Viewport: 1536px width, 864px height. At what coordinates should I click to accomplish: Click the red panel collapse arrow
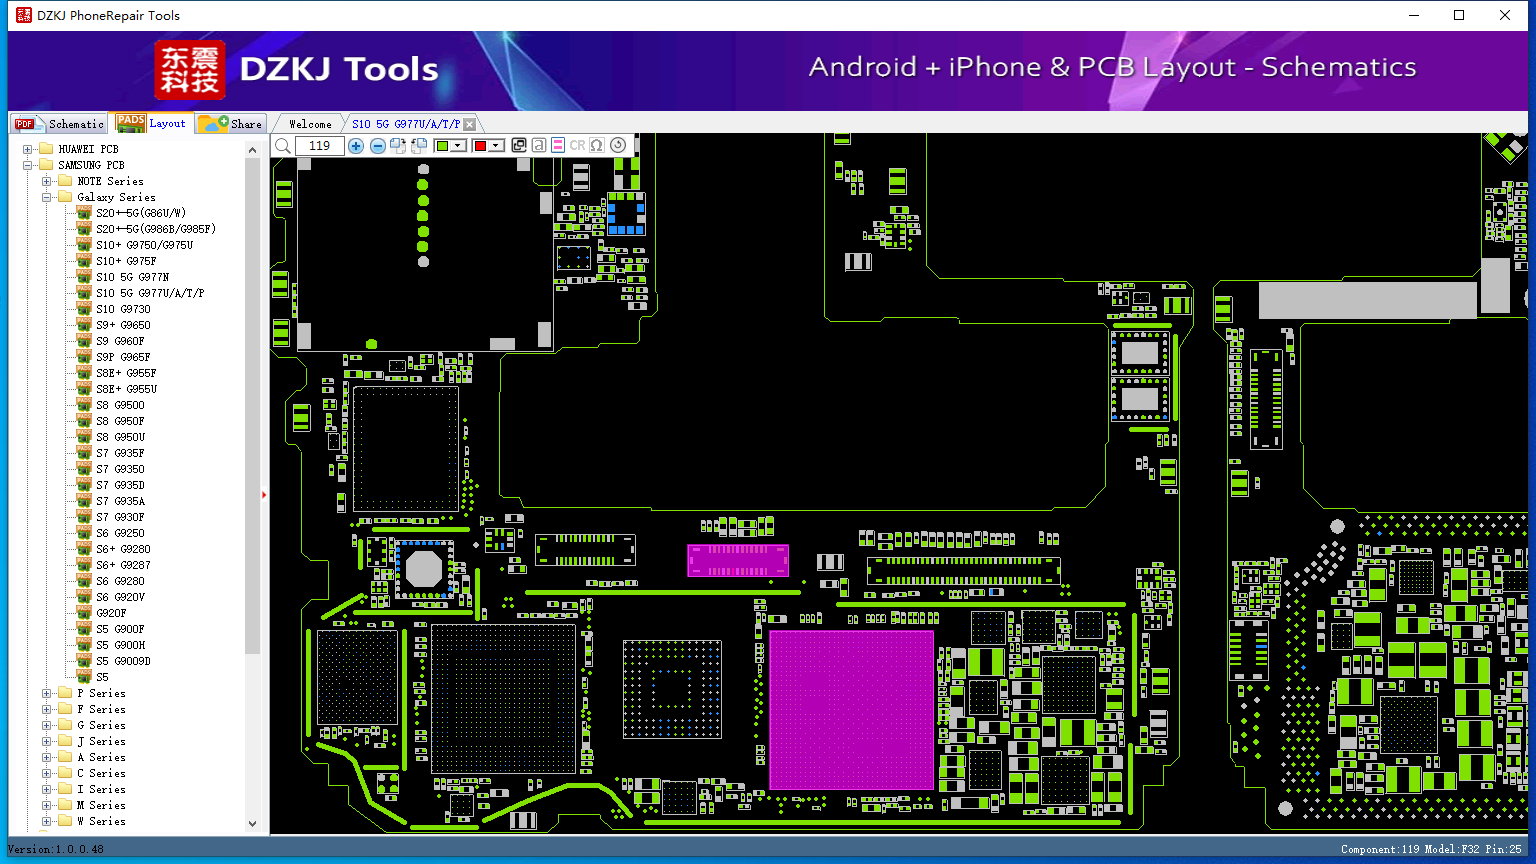(264, 495)
